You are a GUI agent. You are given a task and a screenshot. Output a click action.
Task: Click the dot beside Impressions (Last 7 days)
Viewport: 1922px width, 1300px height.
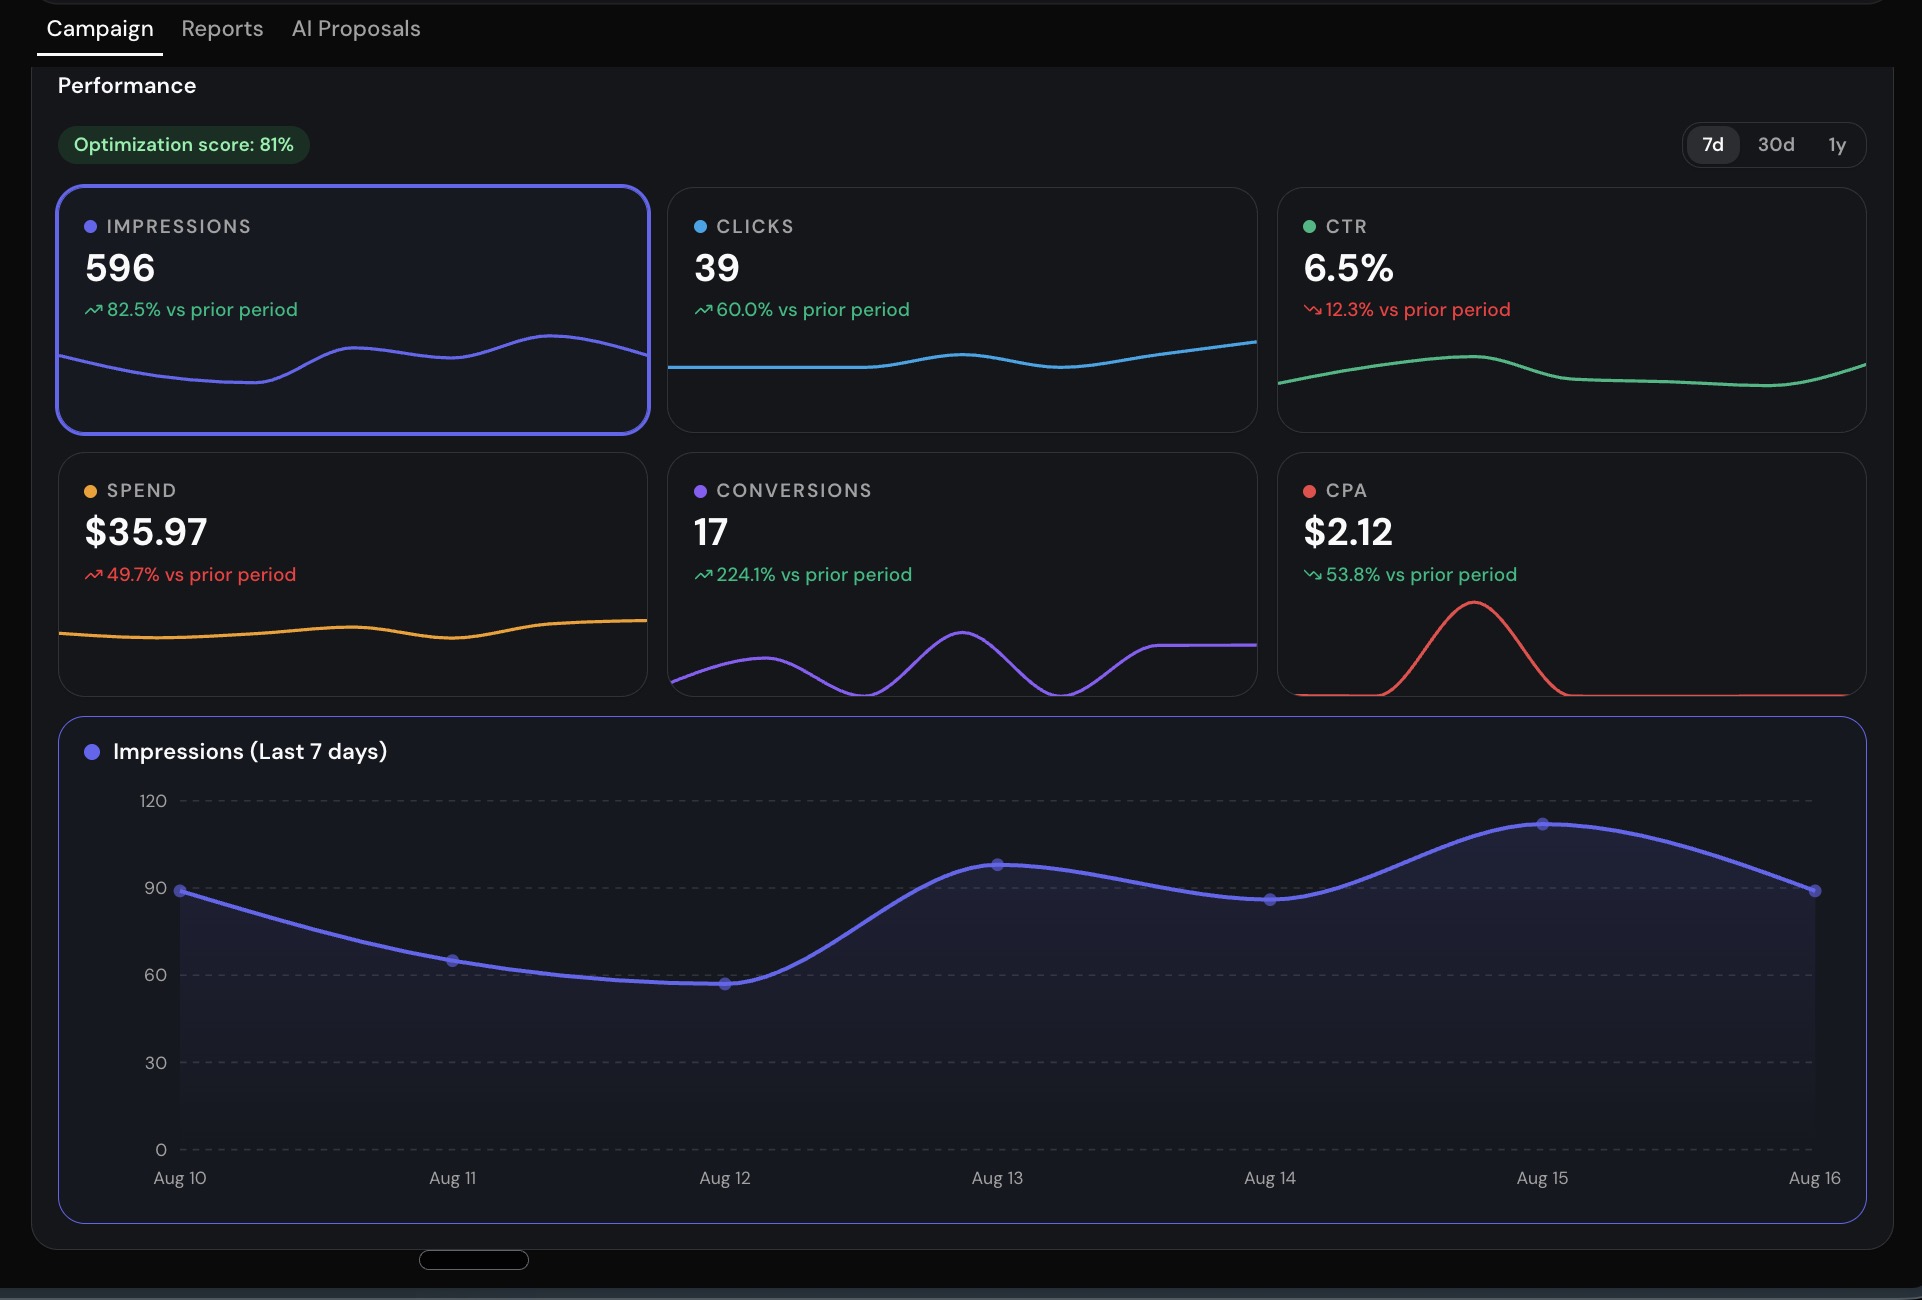(x=92, y=752)
